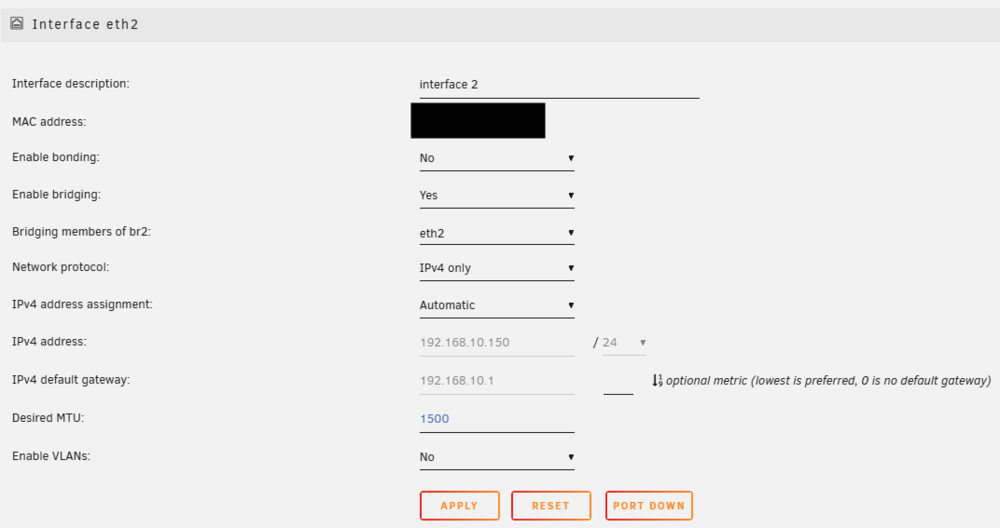Open the Enable bridging dropdown
This screenshot has height=528, width=1000.
(x=497, y=195)
